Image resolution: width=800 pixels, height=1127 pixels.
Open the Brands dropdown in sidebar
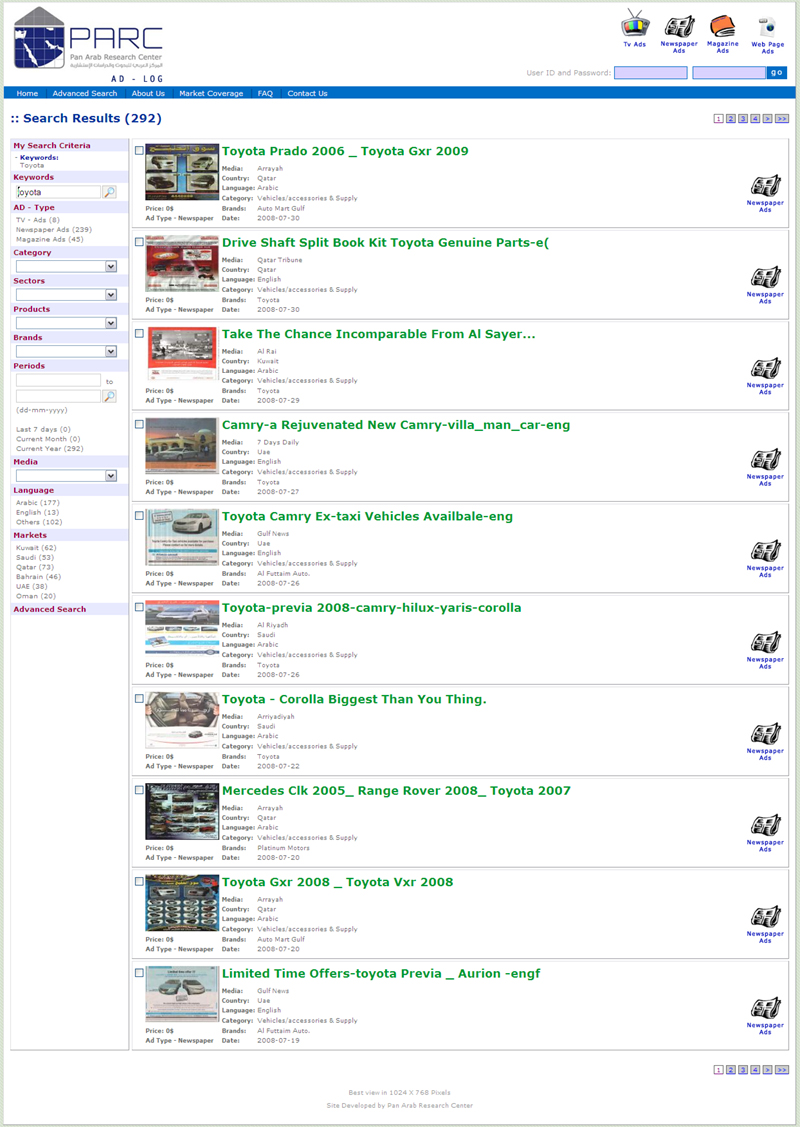click(x=66, y=351)
